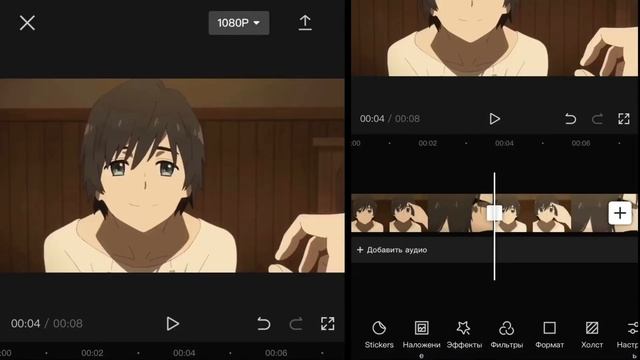Expand right panel preview to fullscreen
Viewport: 640px width, 360px height.
click(x=624, y=119)
